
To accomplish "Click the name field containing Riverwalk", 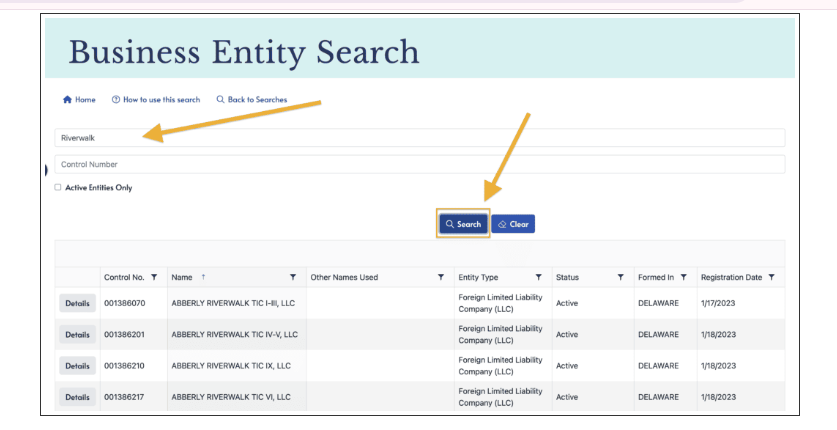I will click(420, 138).
